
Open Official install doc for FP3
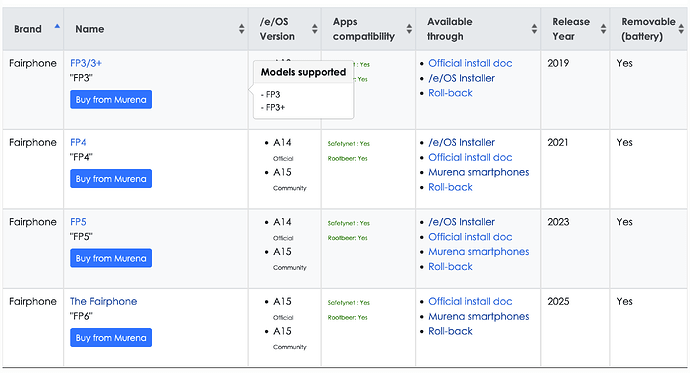[x=470, y=63]
